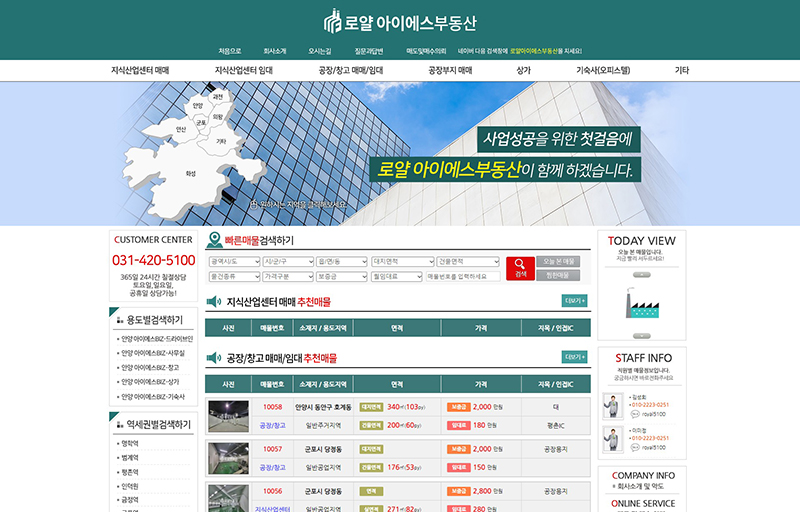Viewport: 800px width, 512px height.
Task: Open the 시/군/구 dropdown
Action: coord(288,262)
